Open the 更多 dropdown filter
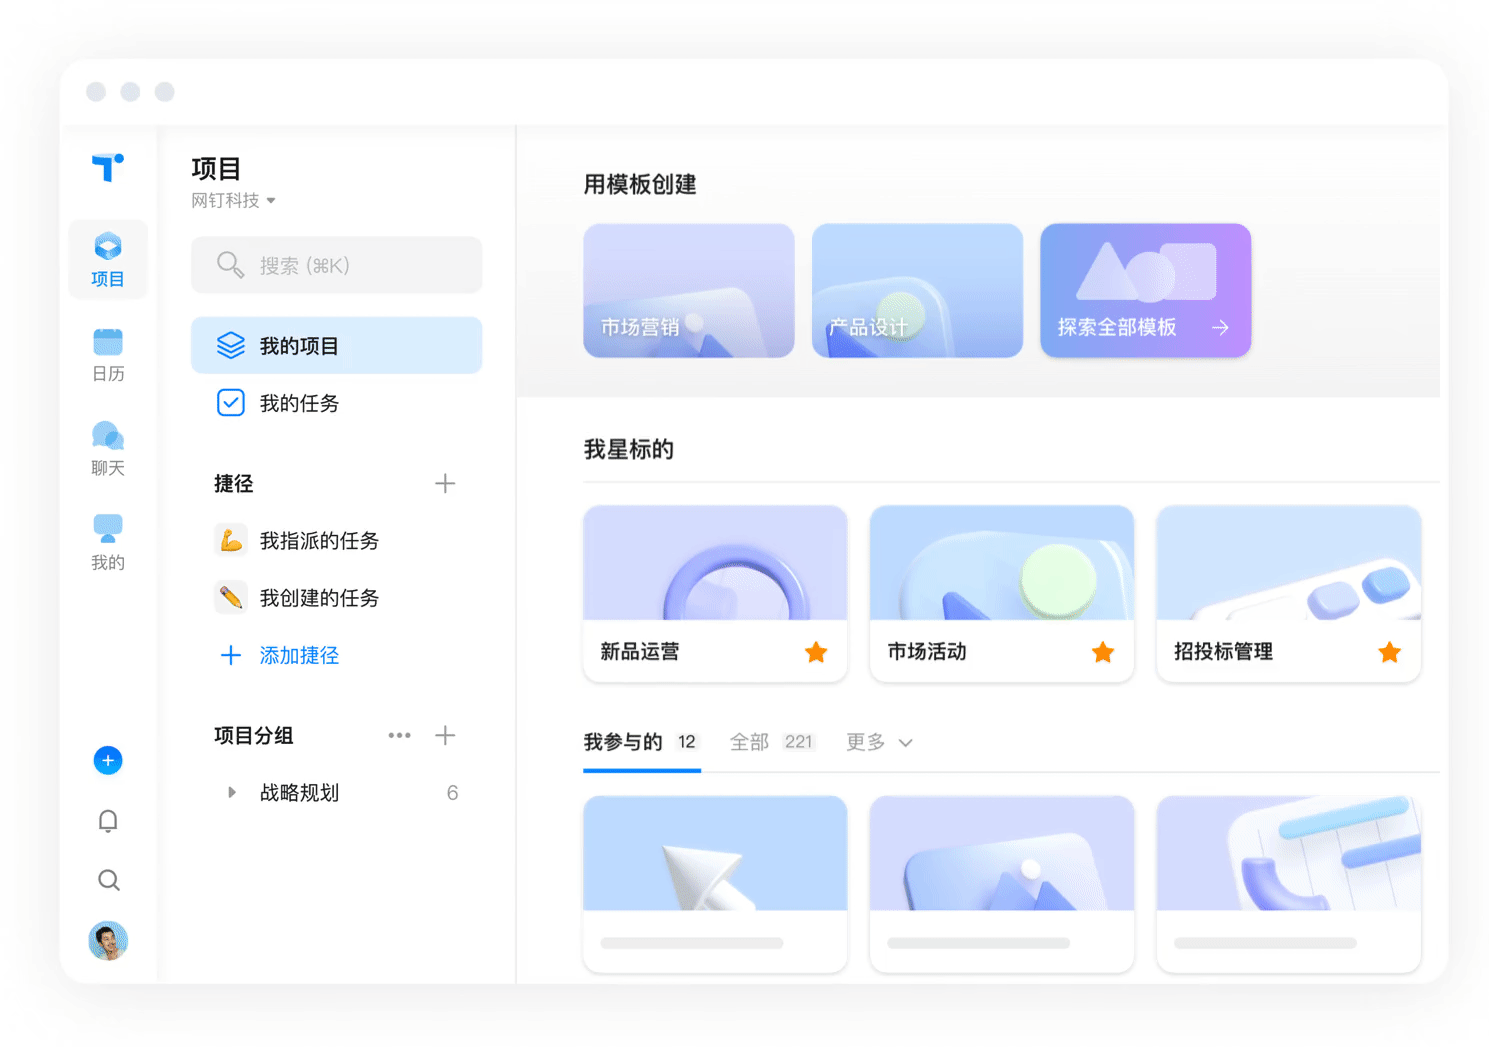The image size is (1489, 1047). [x=879, y=742]
